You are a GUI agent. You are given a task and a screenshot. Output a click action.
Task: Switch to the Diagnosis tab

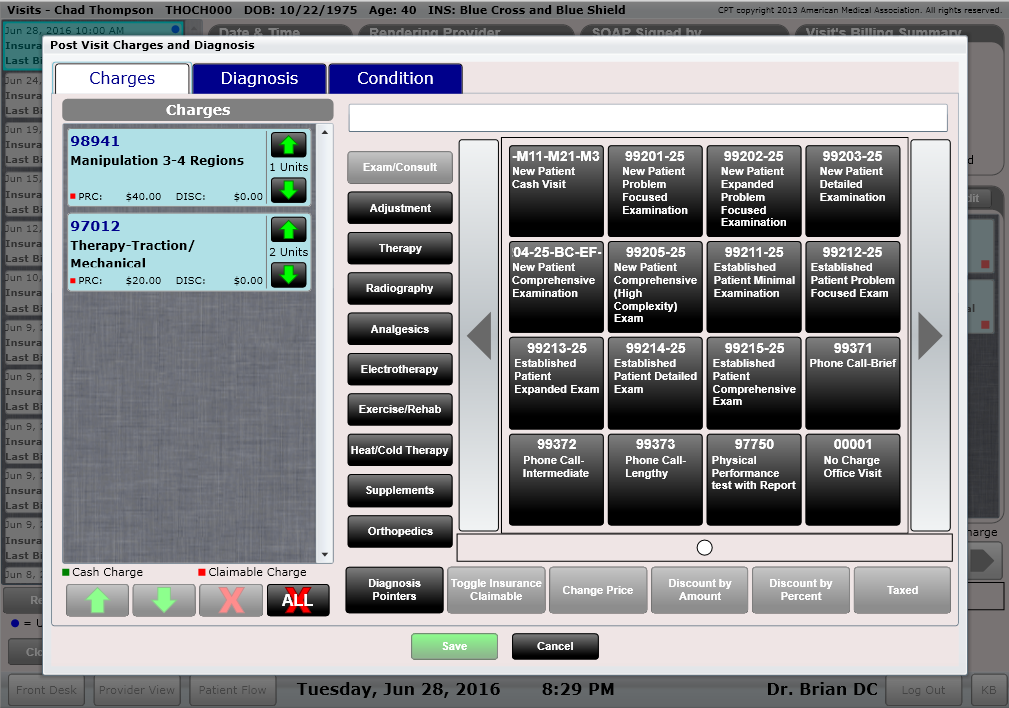[259, 79]
